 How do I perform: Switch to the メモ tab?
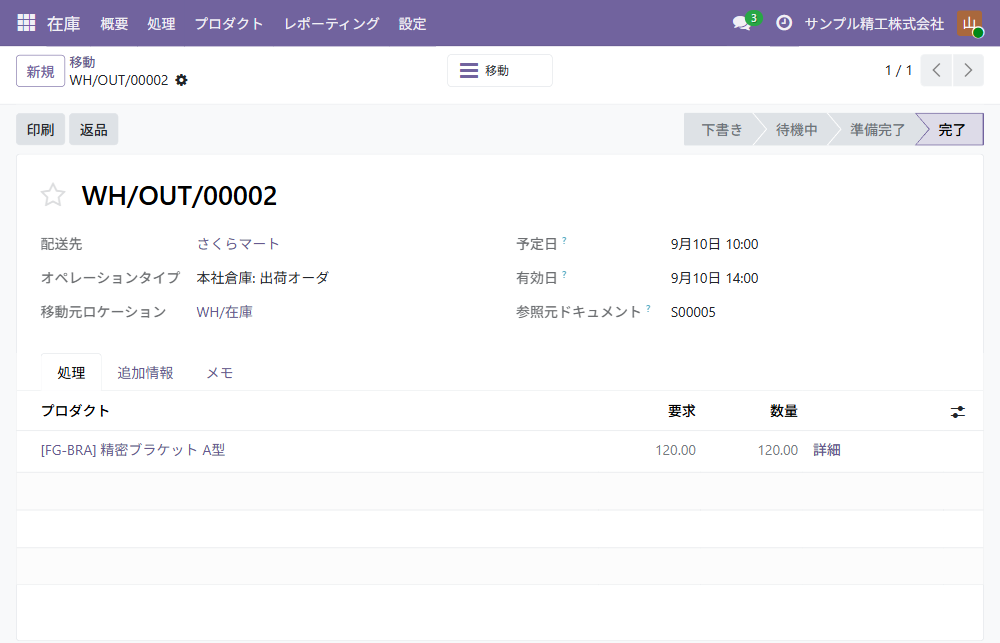click(220, 373)
